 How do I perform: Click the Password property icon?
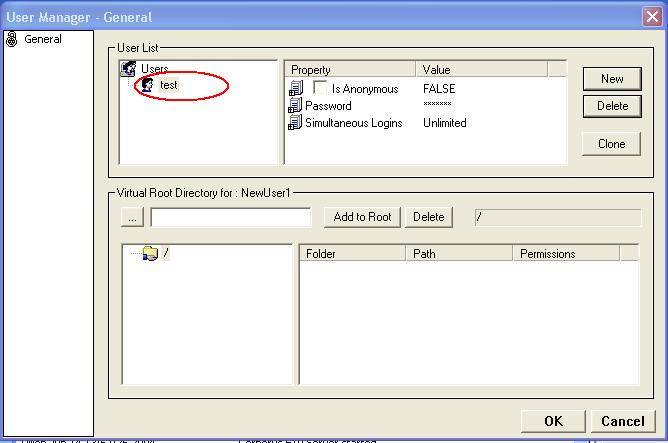295,106
